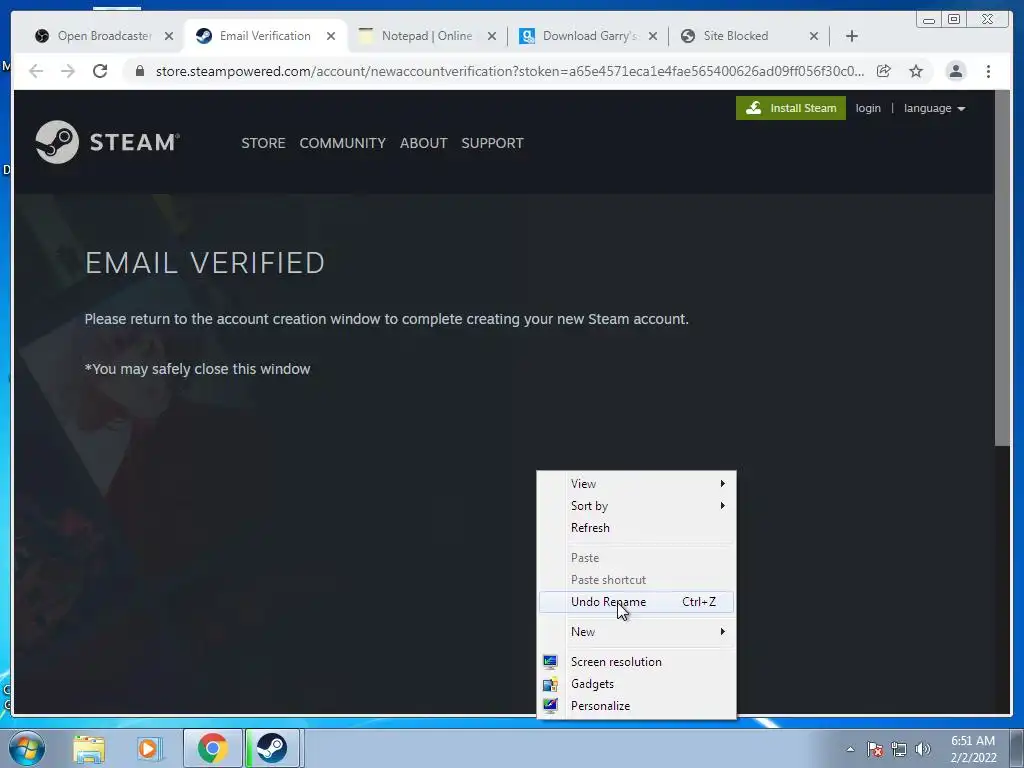Close the Open Broadcaster tab
The height and width of the screenshot is (768, 1024).
click(168, 37)
